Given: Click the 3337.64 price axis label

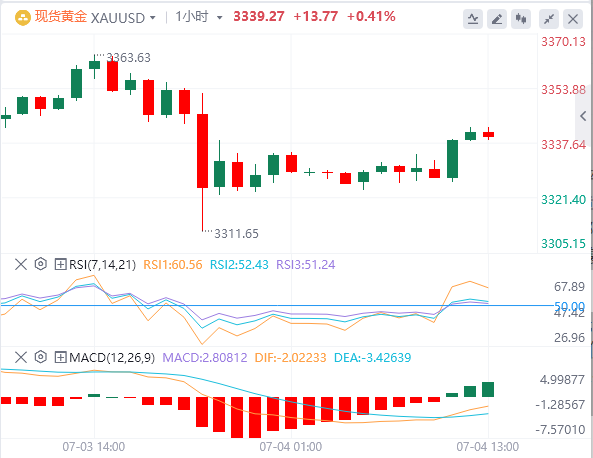Looking at the screenshot, I should click(x=563, y=144).
